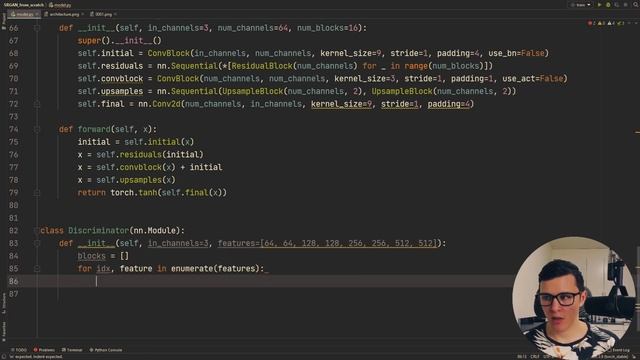Collapse the __init__ method on line 83
The image size is (640, 360).
pyautogui.click(x=37, y=243)
